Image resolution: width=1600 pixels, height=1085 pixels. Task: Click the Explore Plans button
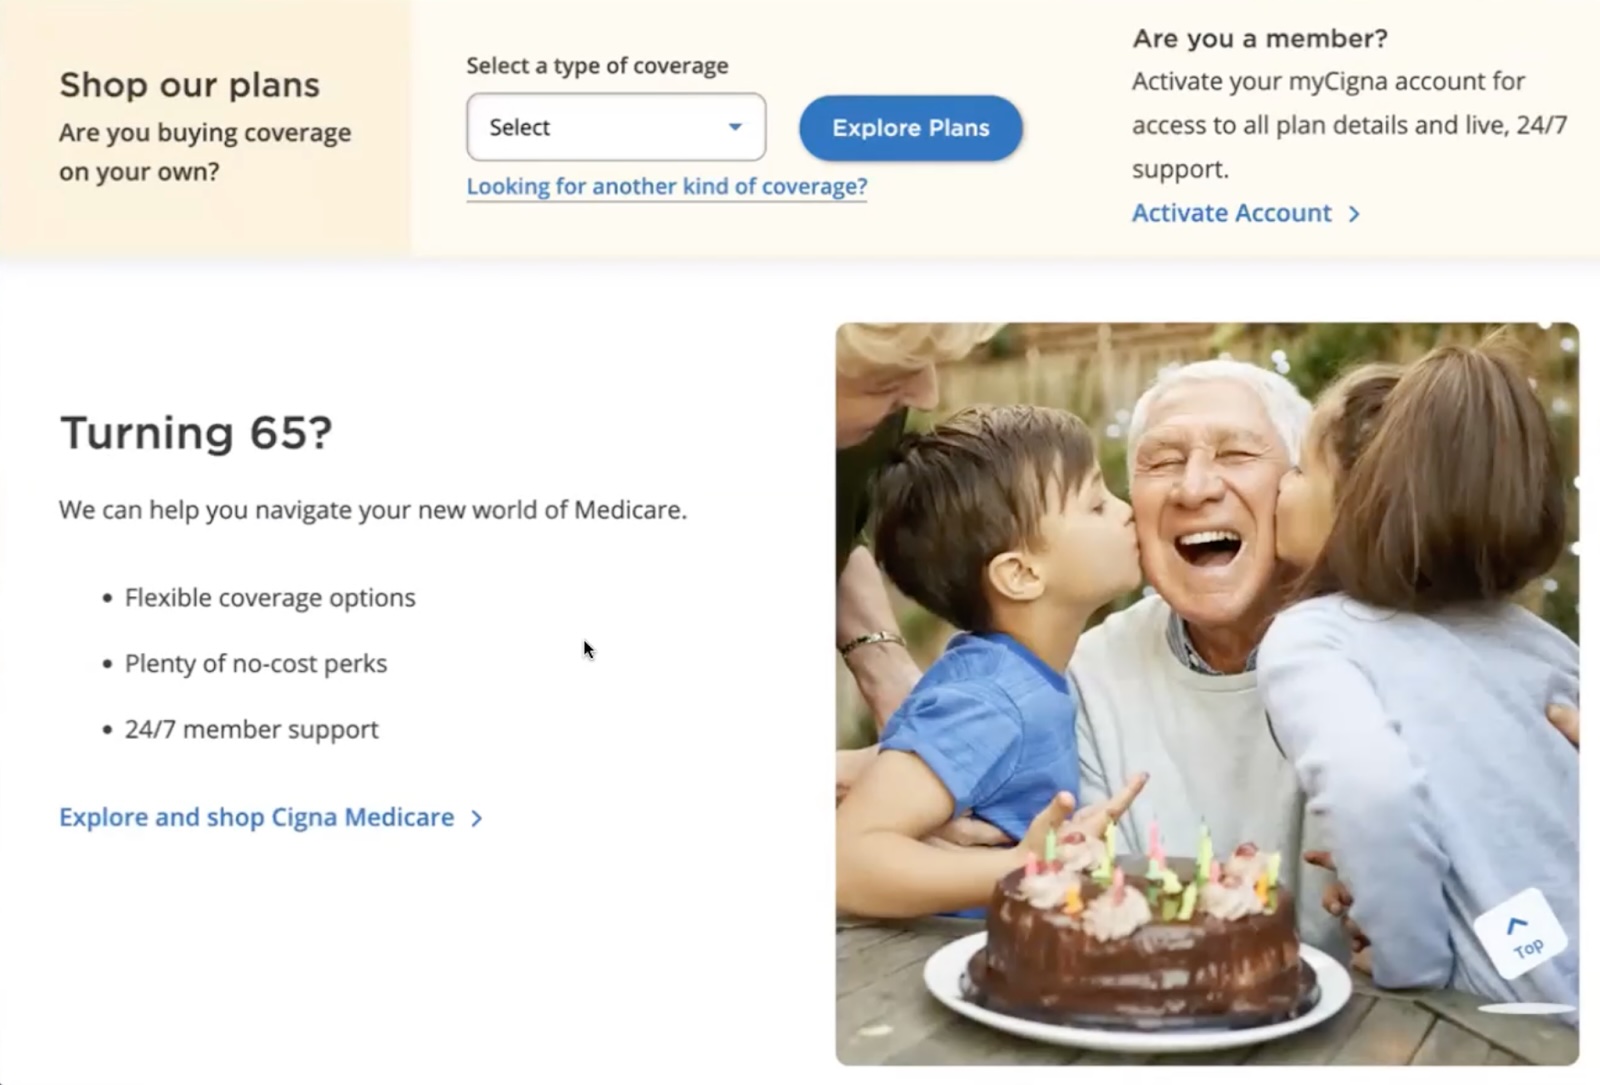click(x=911, y=128)
